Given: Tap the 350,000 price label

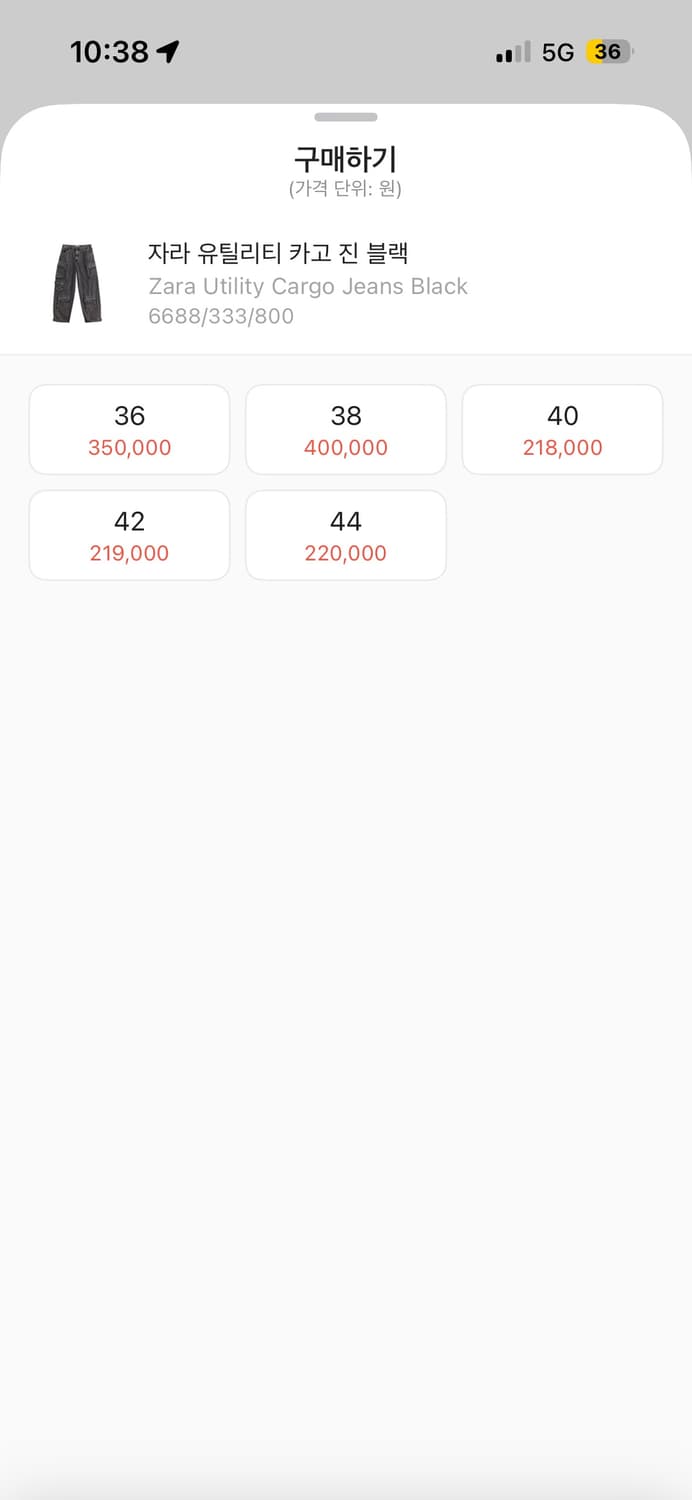Looking at the screenshot, I should click(130, 448).
